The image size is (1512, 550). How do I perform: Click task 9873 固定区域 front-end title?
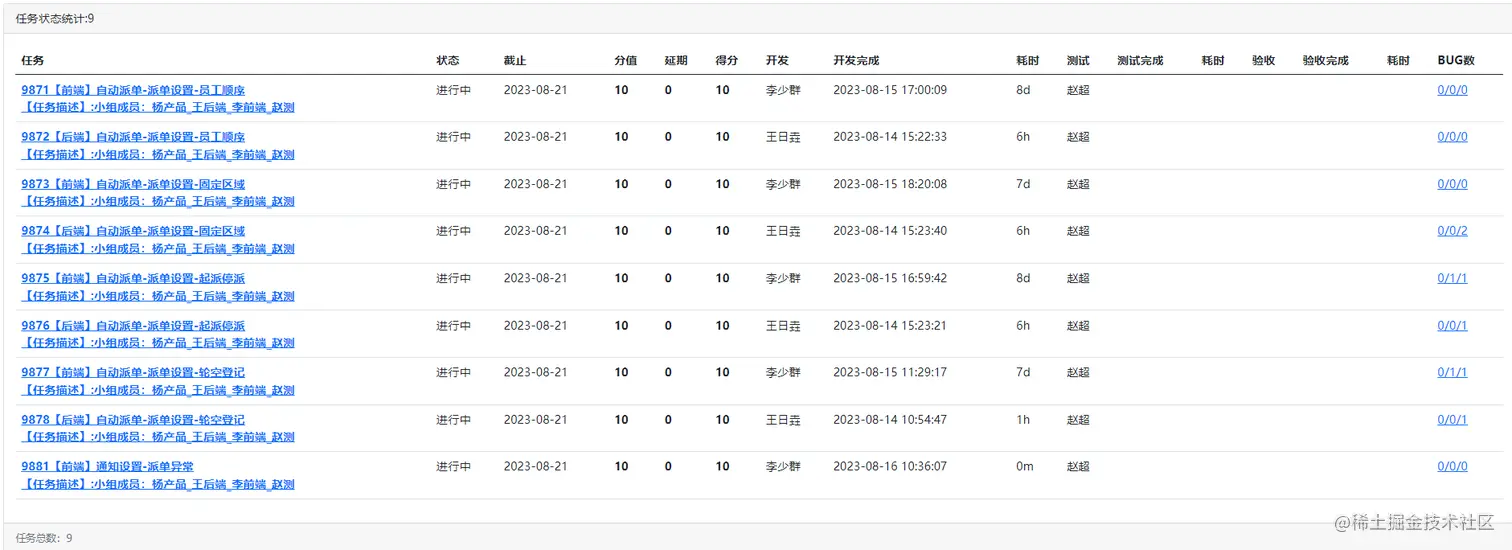(x=133, y=184)
